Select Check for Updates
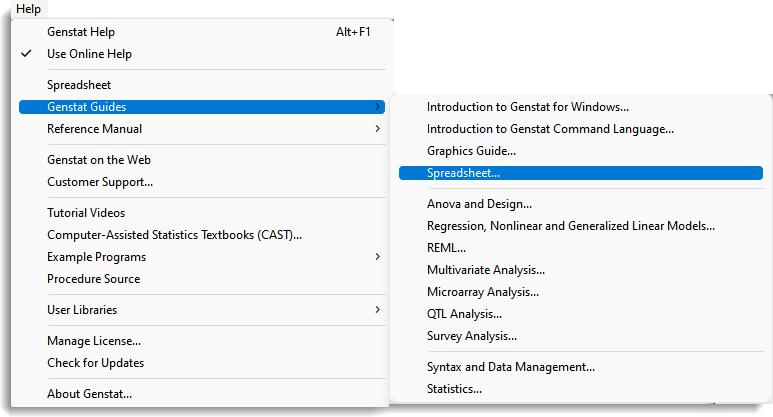Viewport: 773px width, 417px height. click(202, 363)
